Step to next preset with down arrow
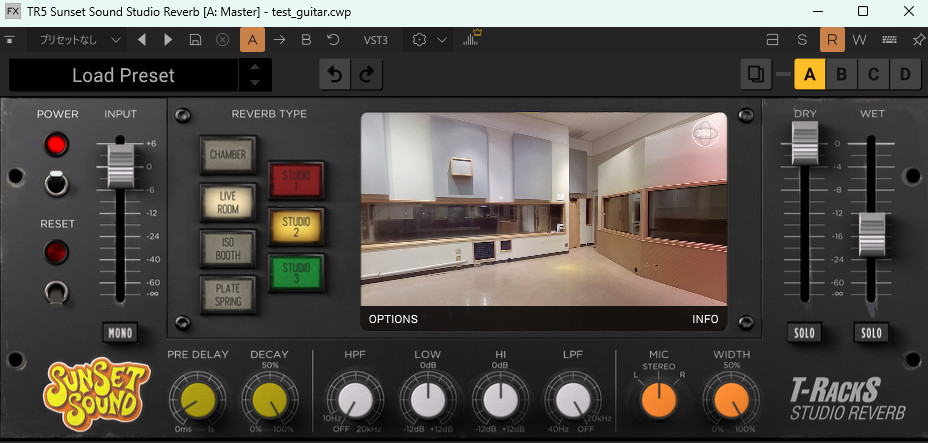This screenshot has width=928, height=443. click(255, 83)
